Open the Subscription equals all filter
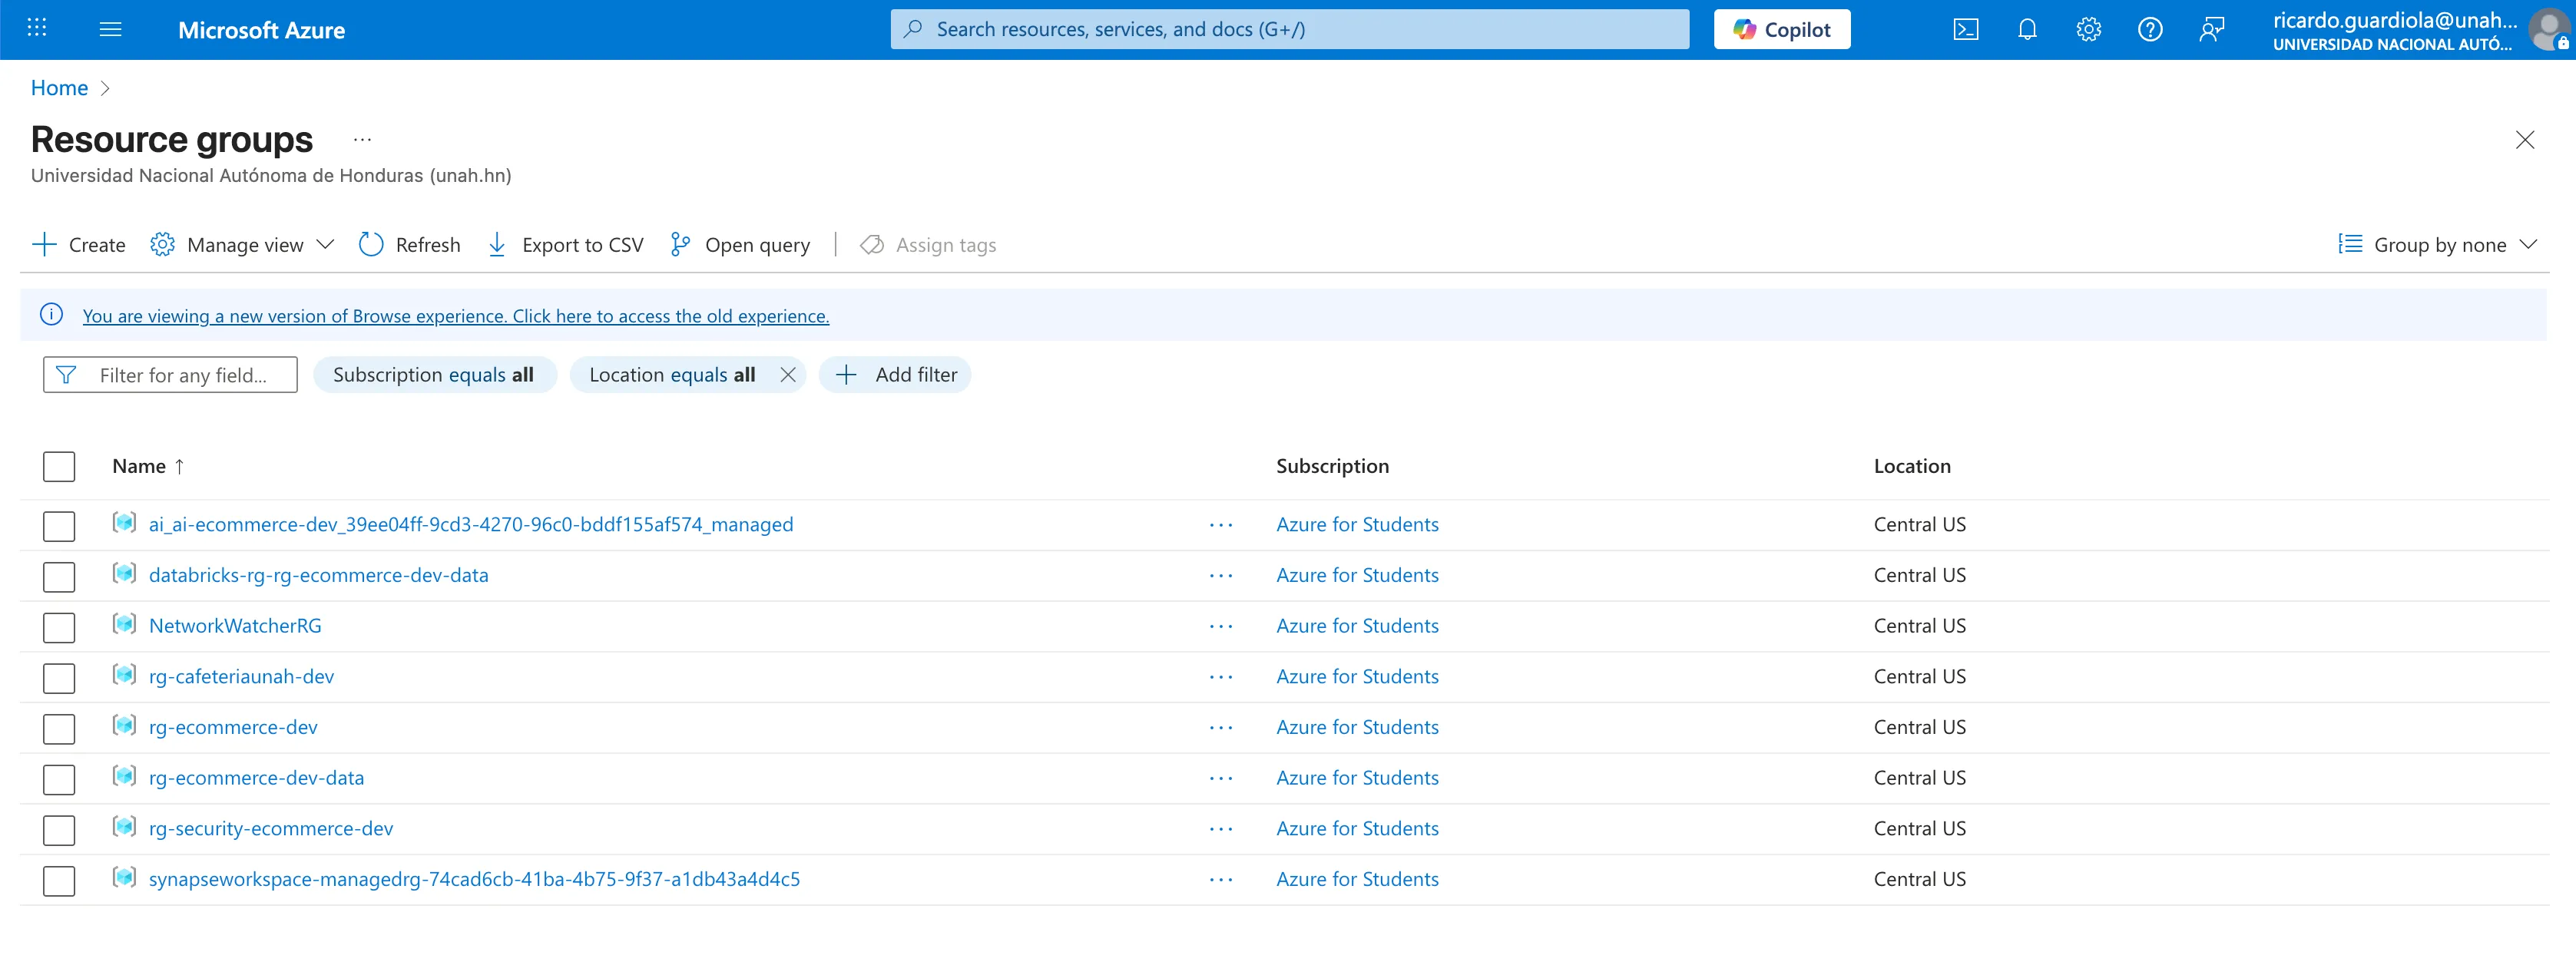2576x975 pixels. click(433, 375)
